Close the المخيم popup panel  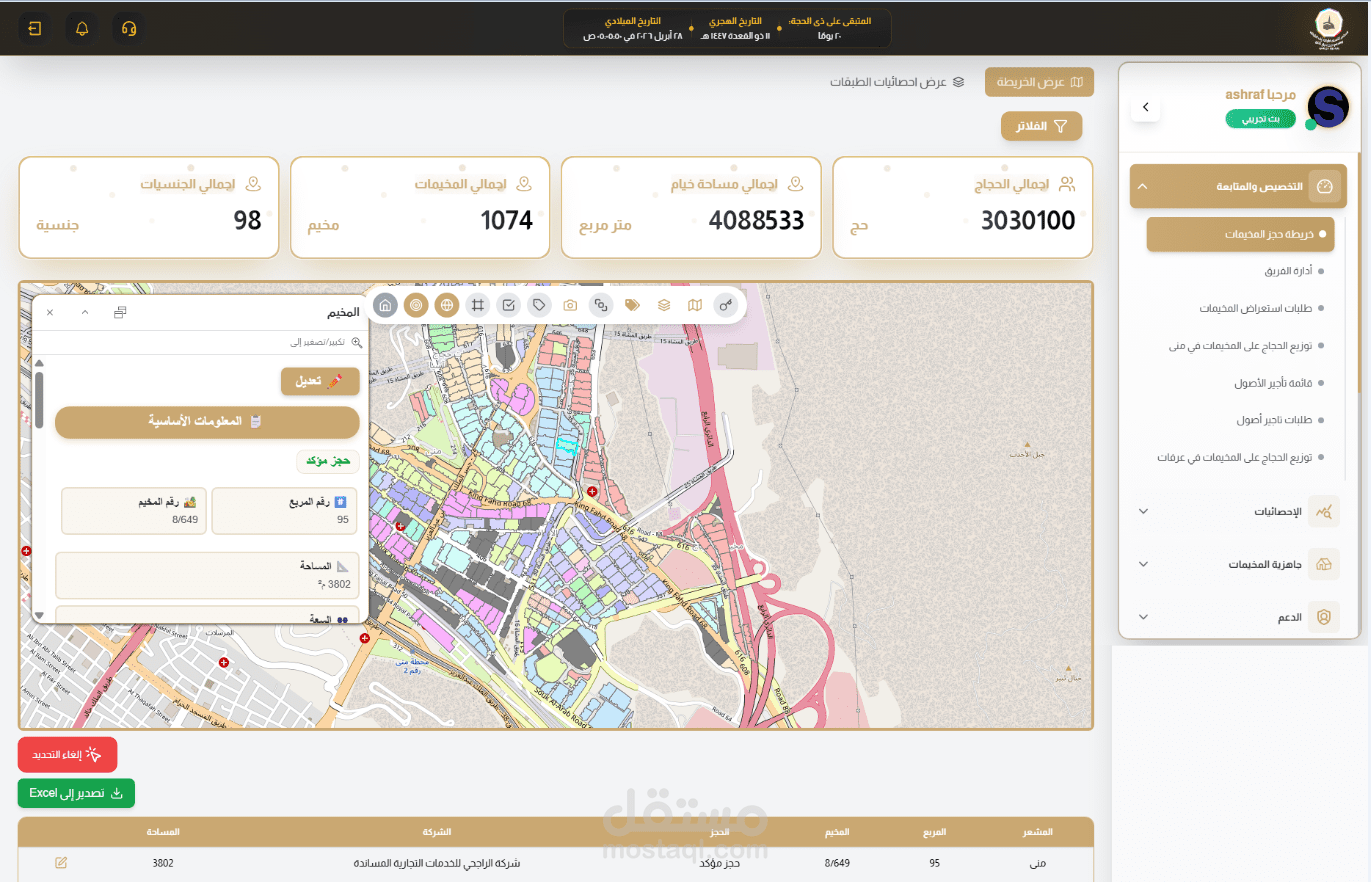click(50, 313)
